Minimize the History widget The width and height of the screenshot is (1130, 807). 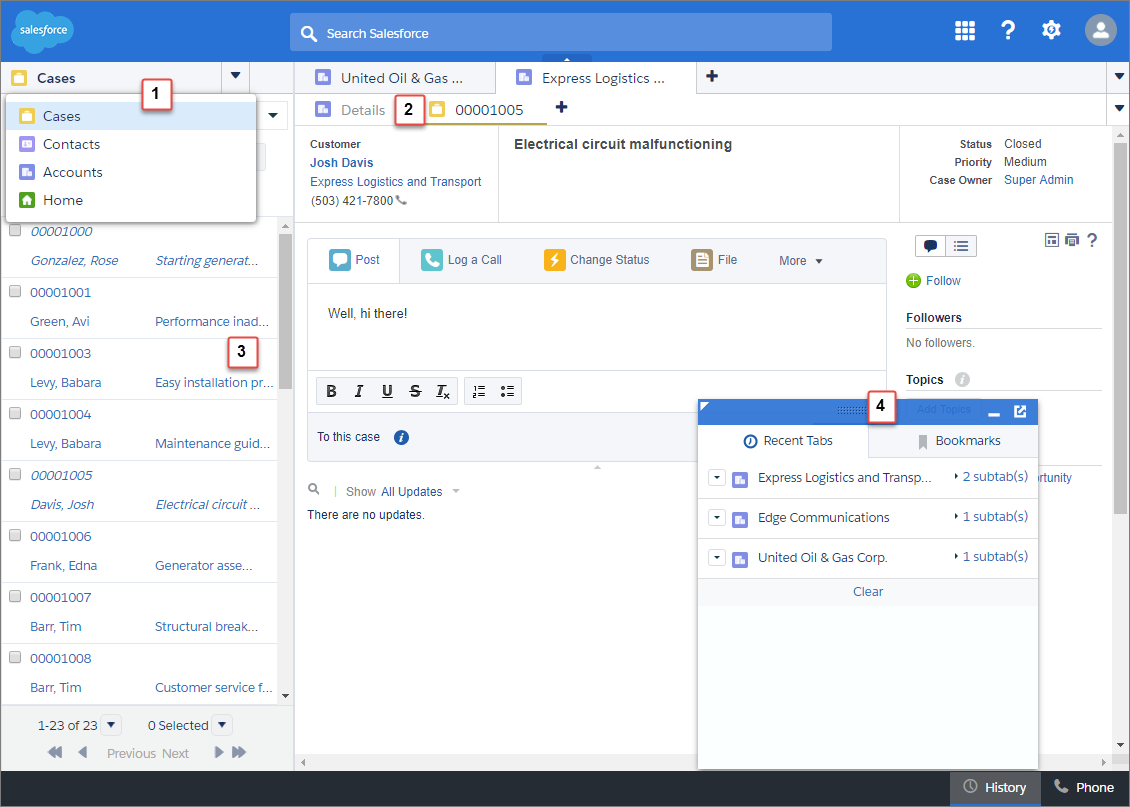(x=994, y=412)
